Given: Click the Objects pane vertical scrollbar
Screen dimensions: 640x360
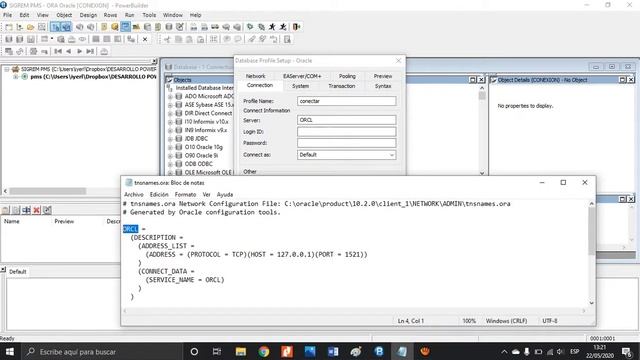Looking at the screenshot, I should (482, 96).
